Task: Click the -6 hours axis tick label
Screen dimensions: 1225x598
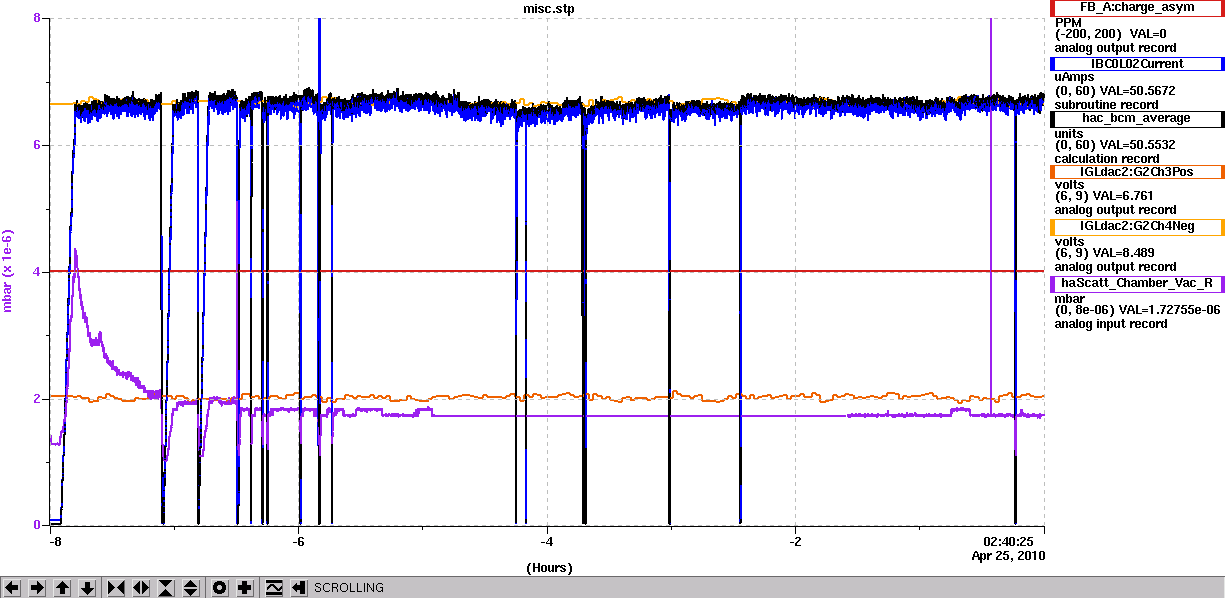Action: [299, 541]
